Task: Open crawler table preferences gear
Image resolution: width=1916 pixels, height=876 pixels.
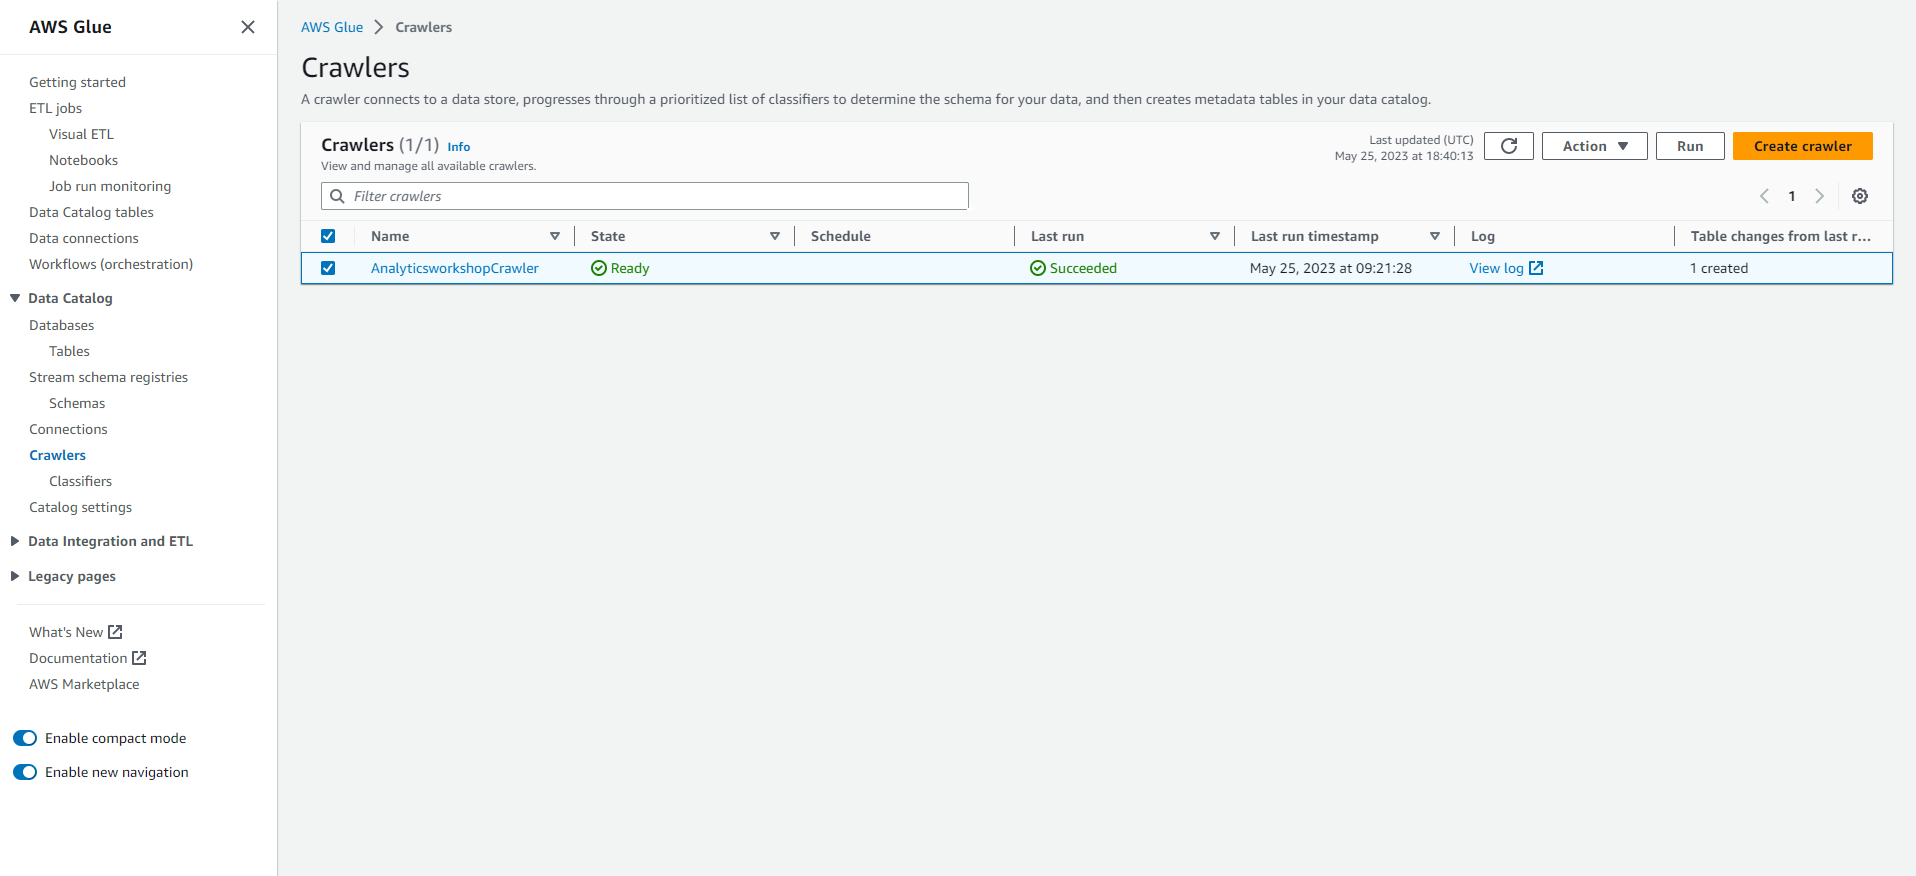Action: pyautogui.click(x=1859, y=196)
